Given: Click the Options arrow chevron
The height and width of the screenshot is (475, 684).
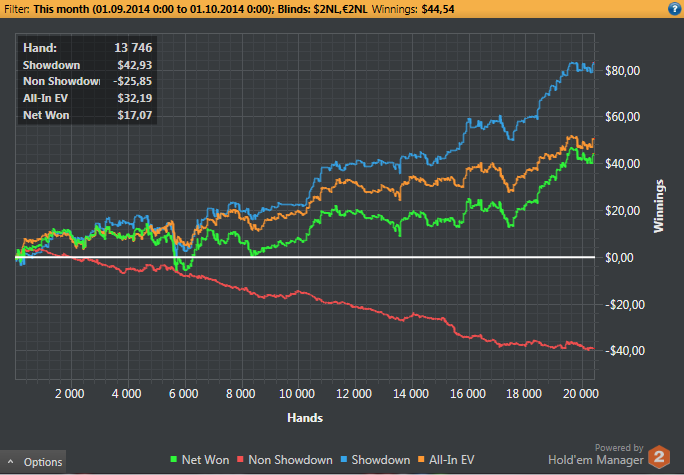Looking at the screenshot, I should (11, 462).
